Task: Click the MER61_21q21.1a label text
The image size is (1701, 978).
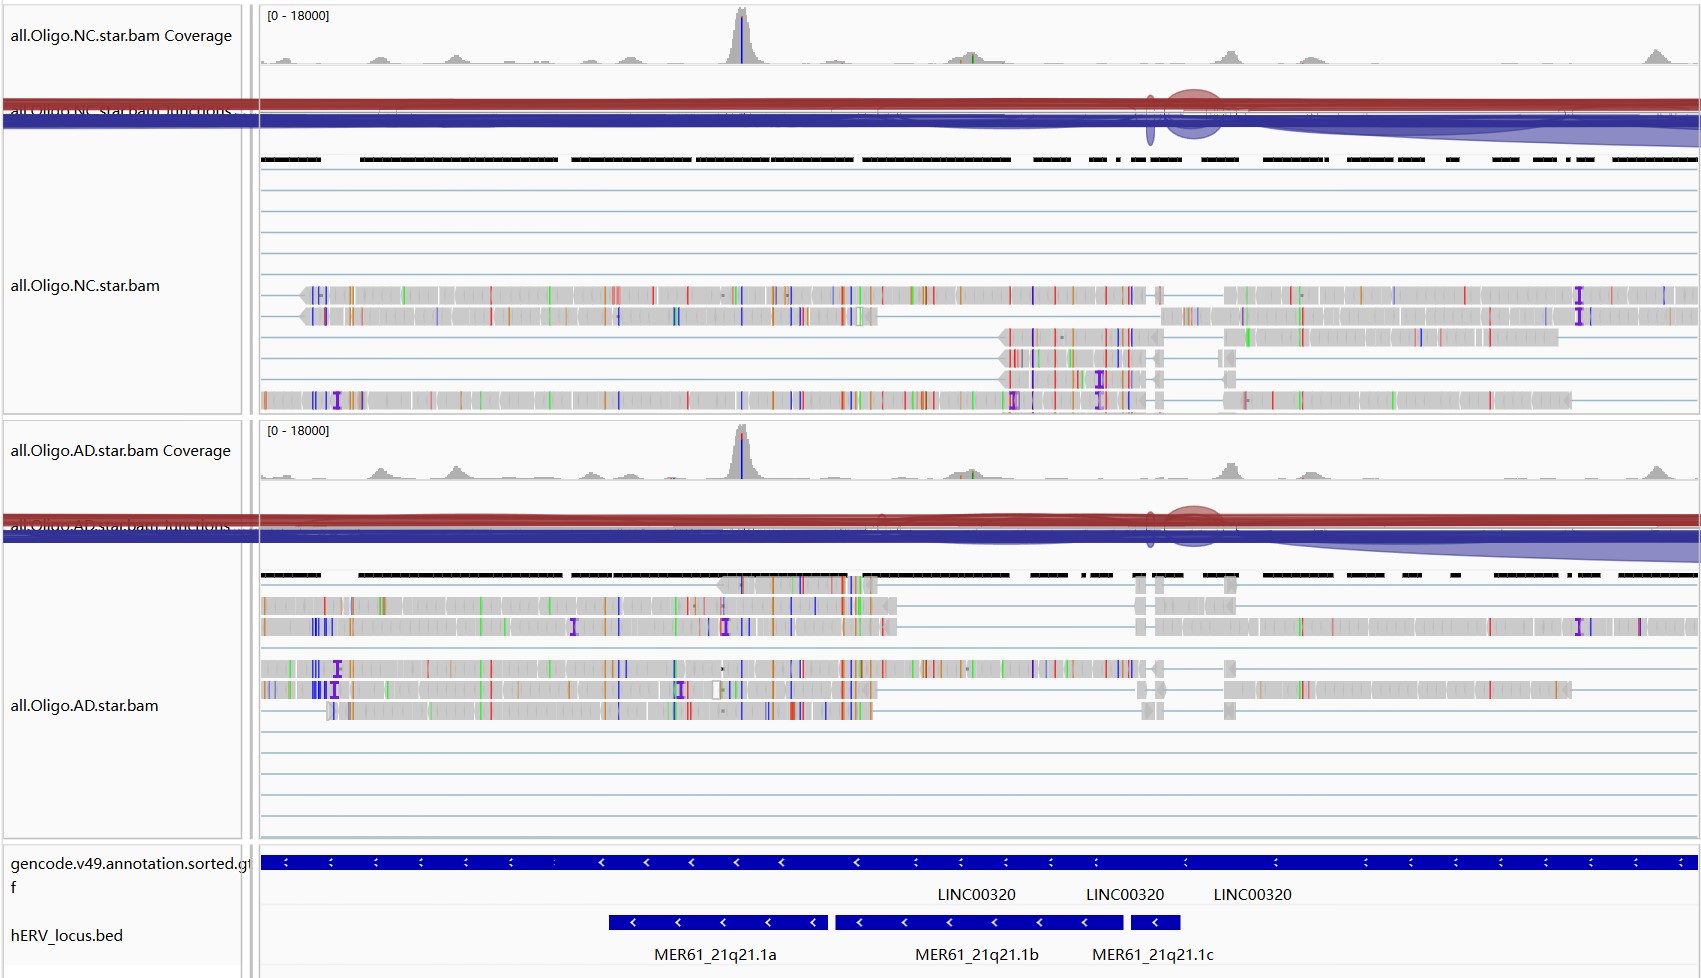Action: (715, 955)
